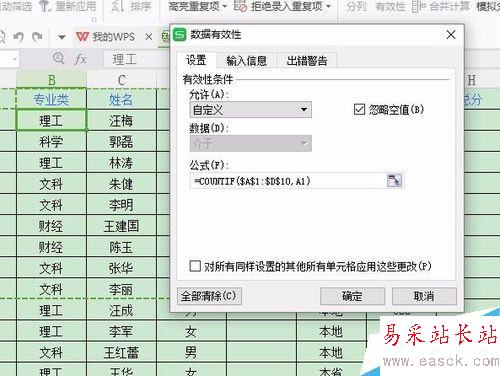Image resolution: width=500 pixels, height=376 pixels.
Task: Select cell containing 李军
Action: (x=121, y=332)
